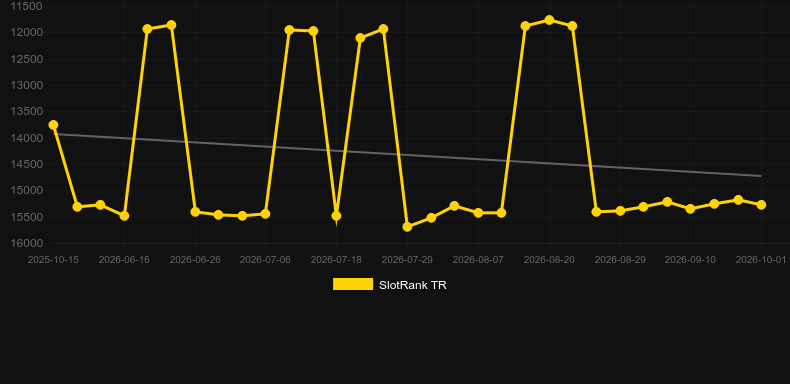Click the 2026-08-29 date label

click(x=620, y=260)
